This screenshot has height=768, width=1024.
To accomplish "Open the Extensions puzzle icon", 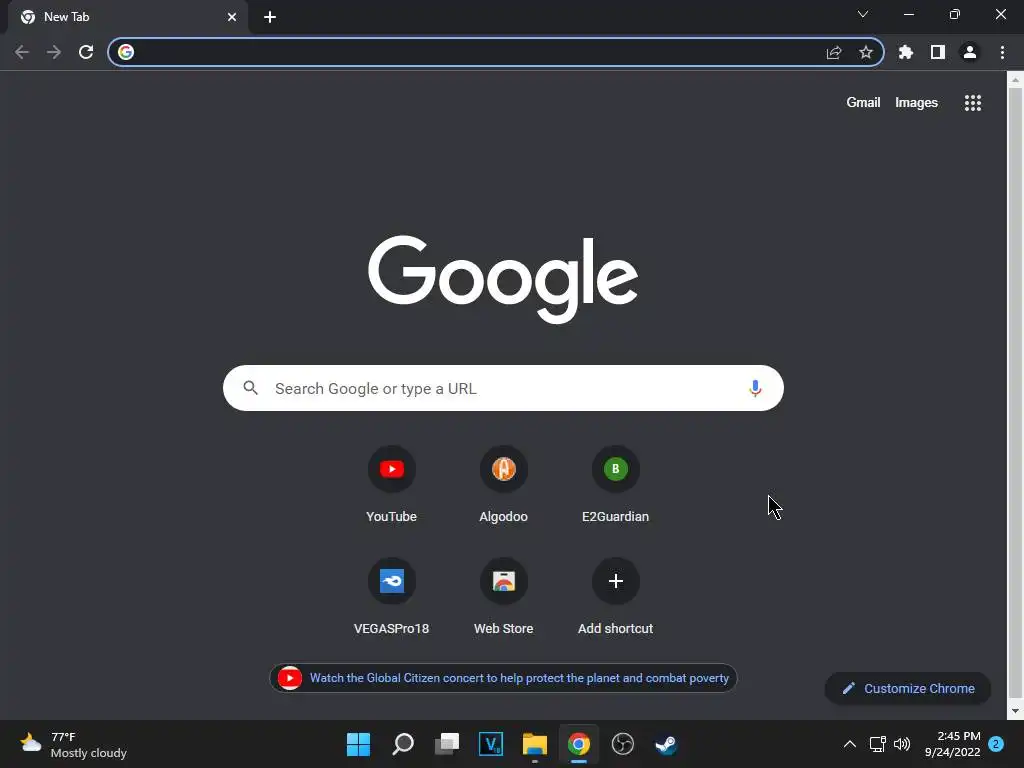I will click(906, 52).
